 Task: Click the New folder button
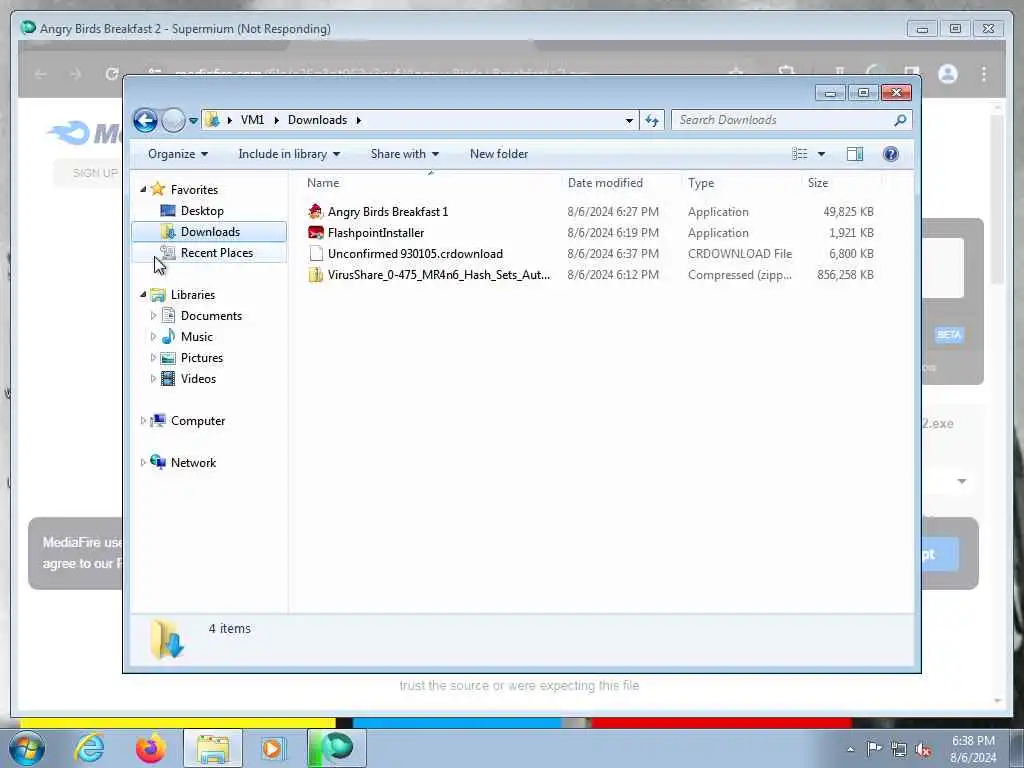(x=499, y=154)
